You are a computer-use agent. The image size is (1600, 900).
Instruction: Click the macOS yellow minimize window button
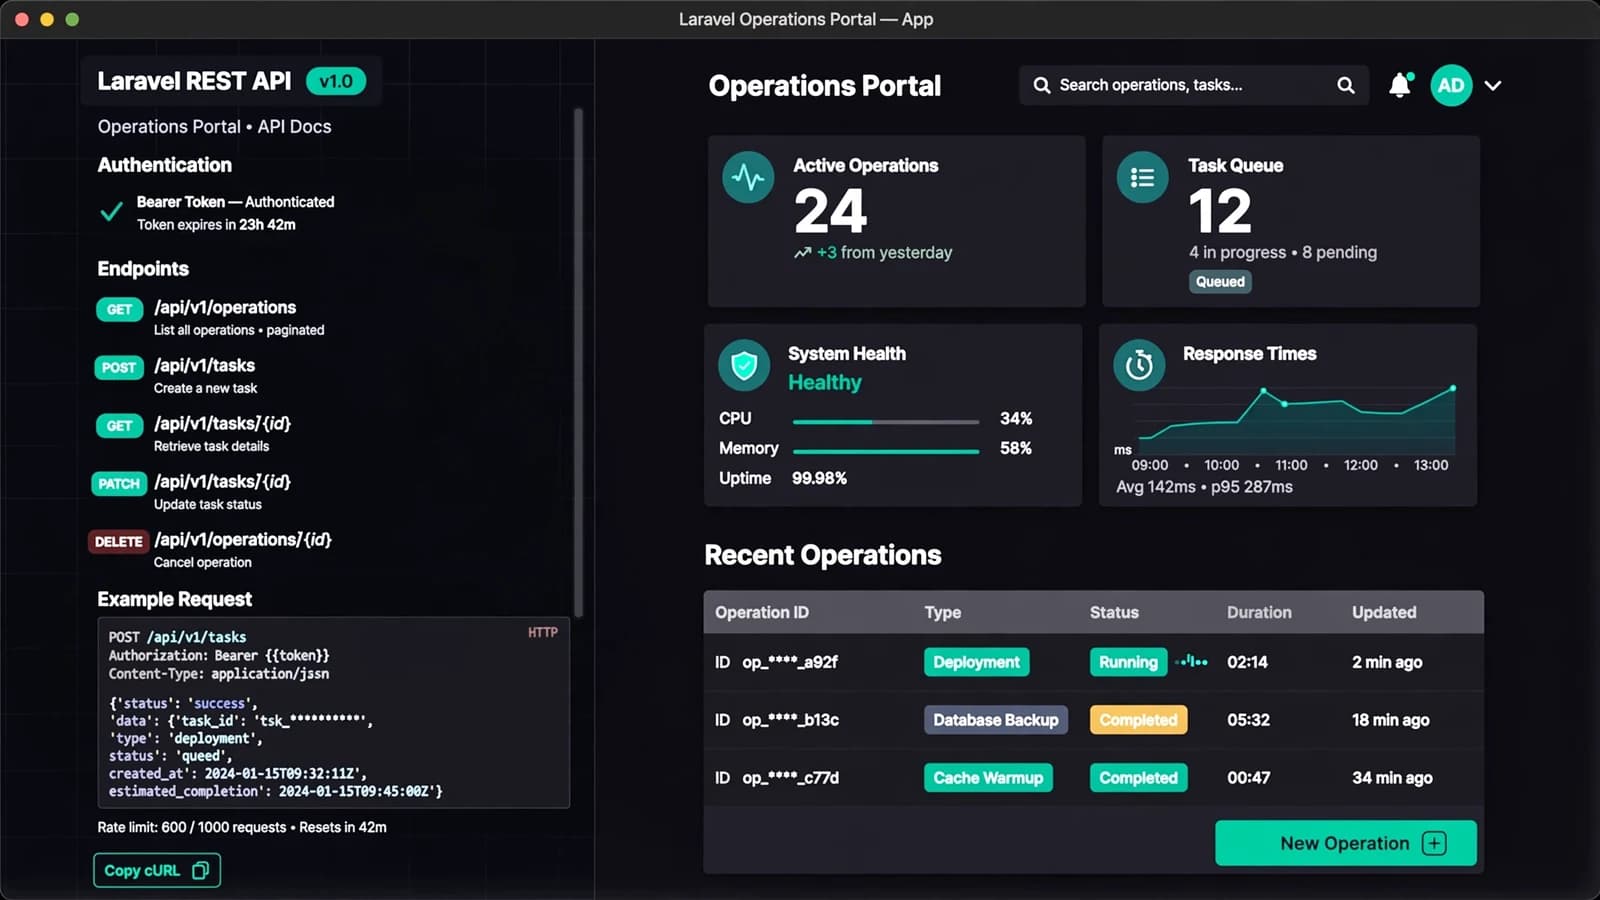(x=47, y=19)
